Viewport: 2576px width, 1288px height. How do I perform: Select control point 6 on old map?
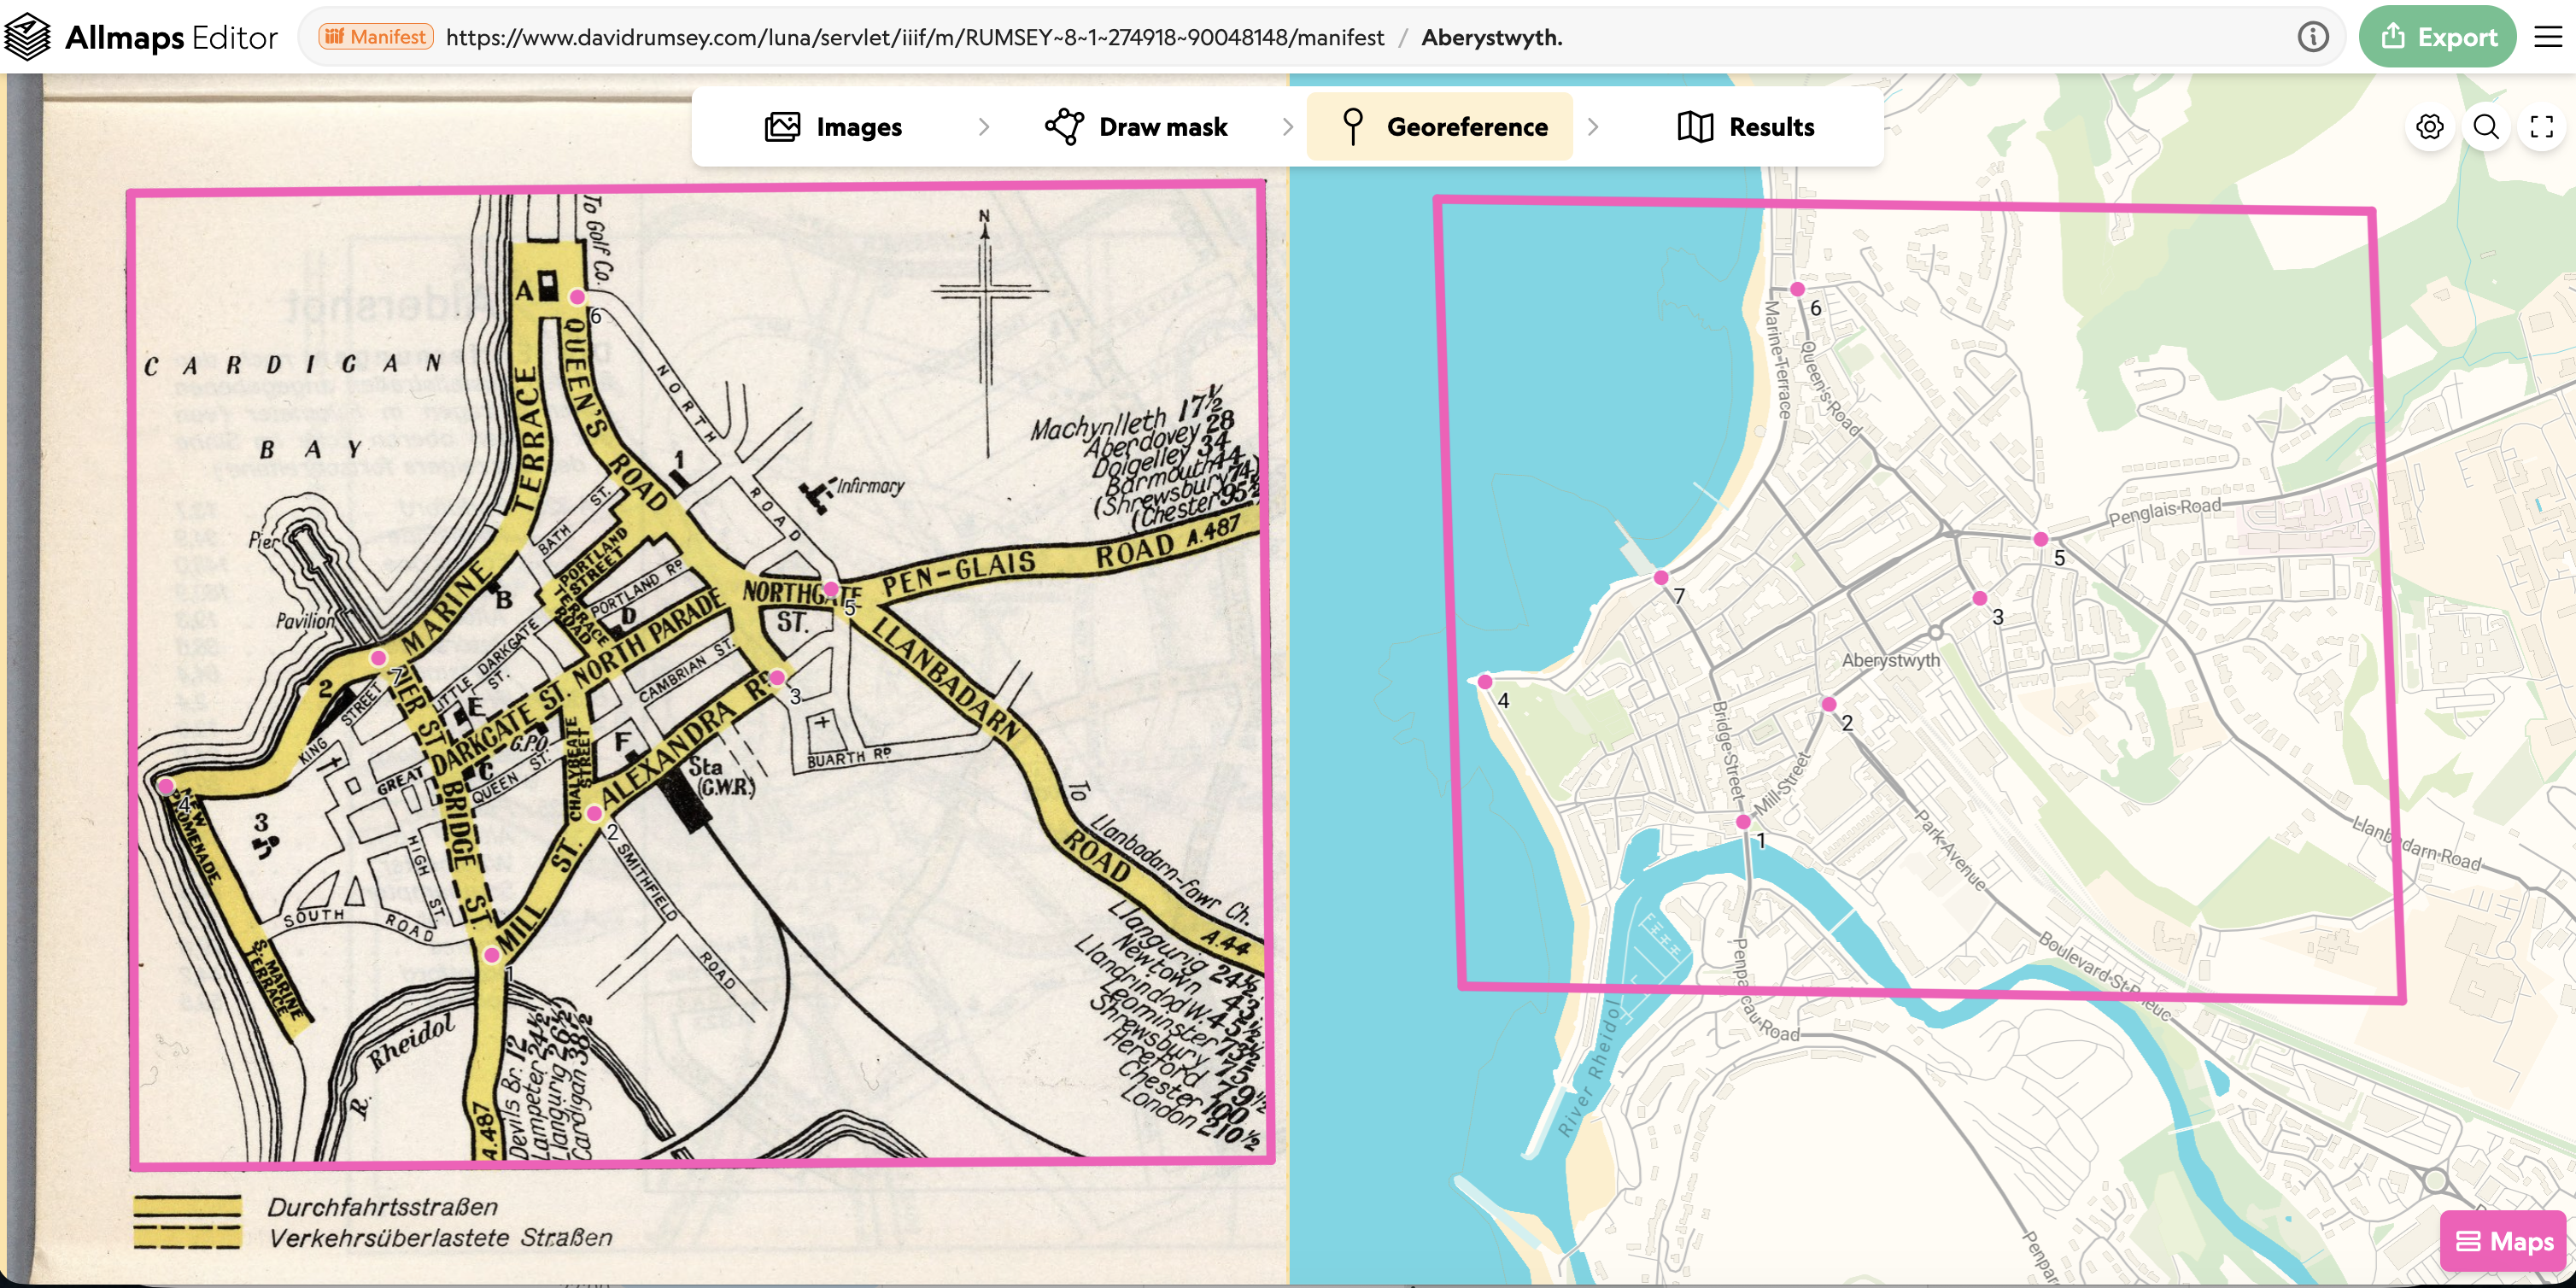[577, 297]
